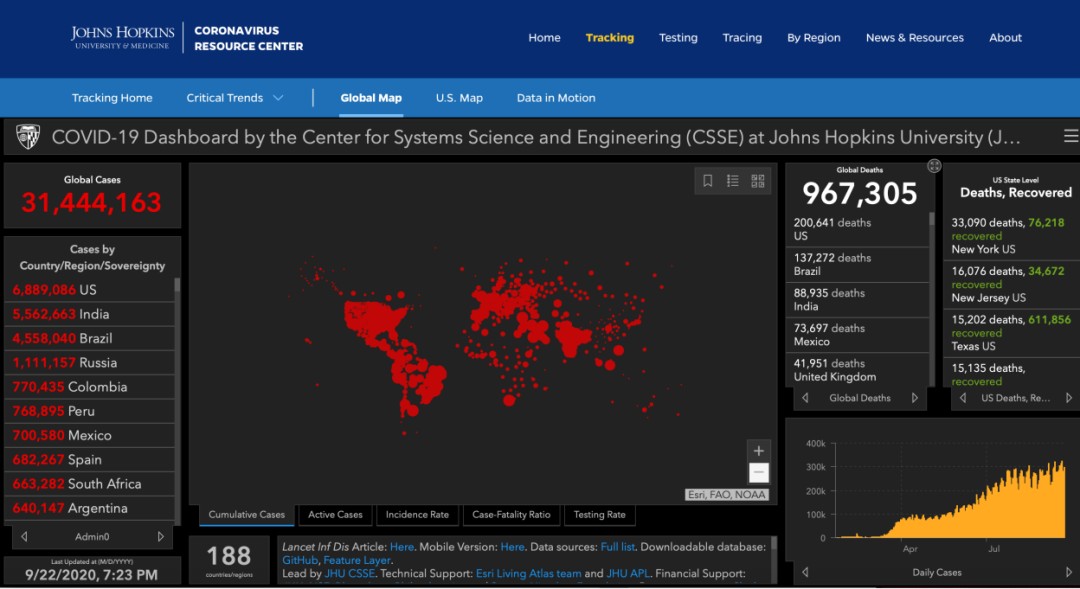
Task: Switch to the U.S. Map tab
Action: [x=459, y=98]
